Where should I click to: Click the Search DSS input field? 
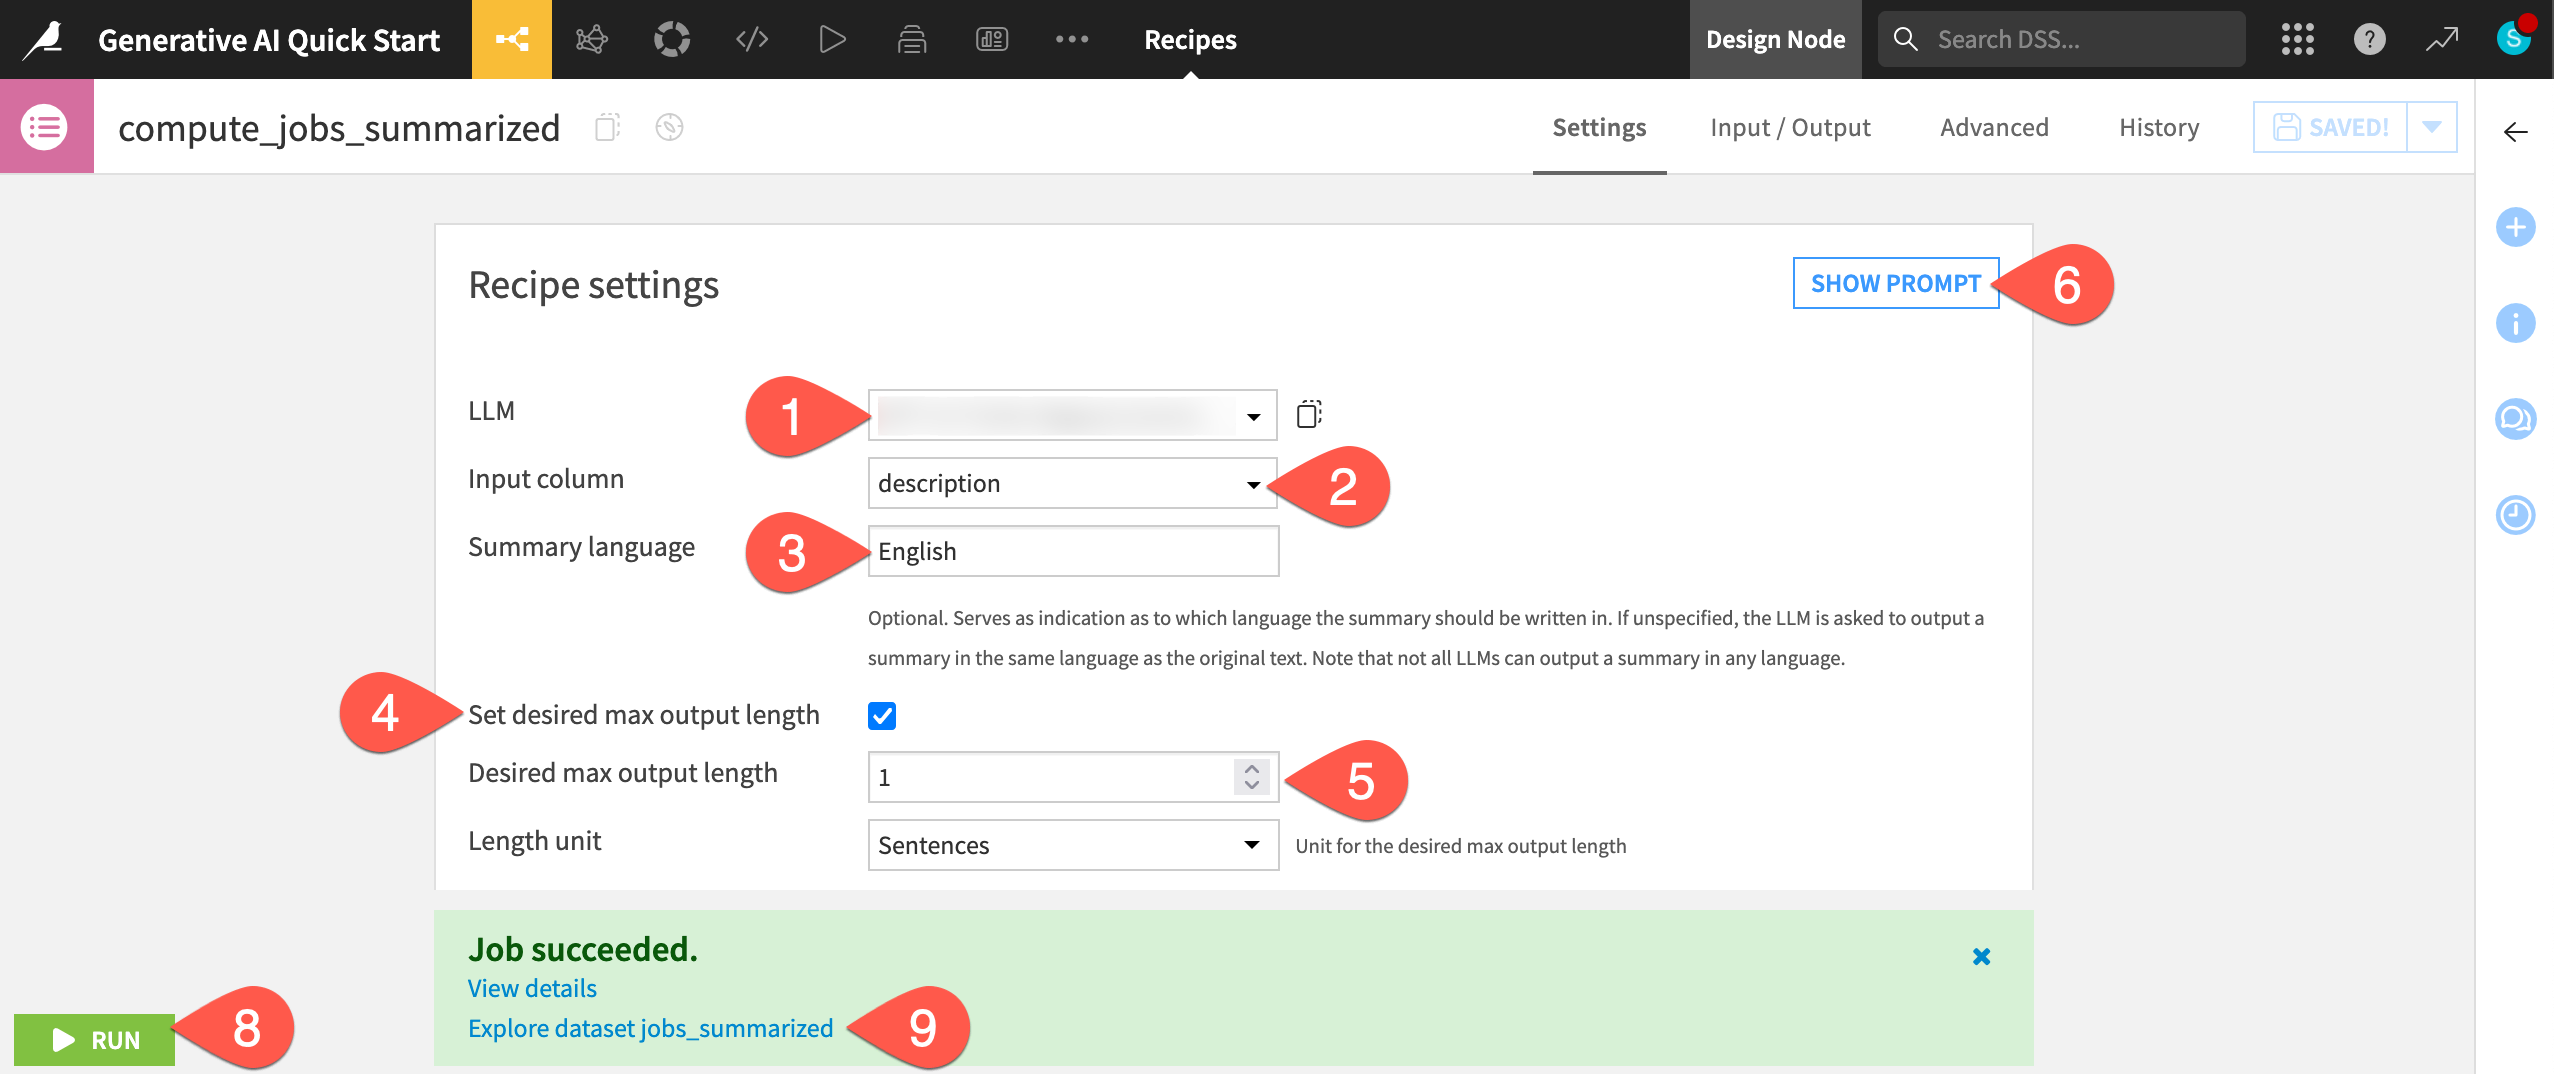pos(2062,38)
